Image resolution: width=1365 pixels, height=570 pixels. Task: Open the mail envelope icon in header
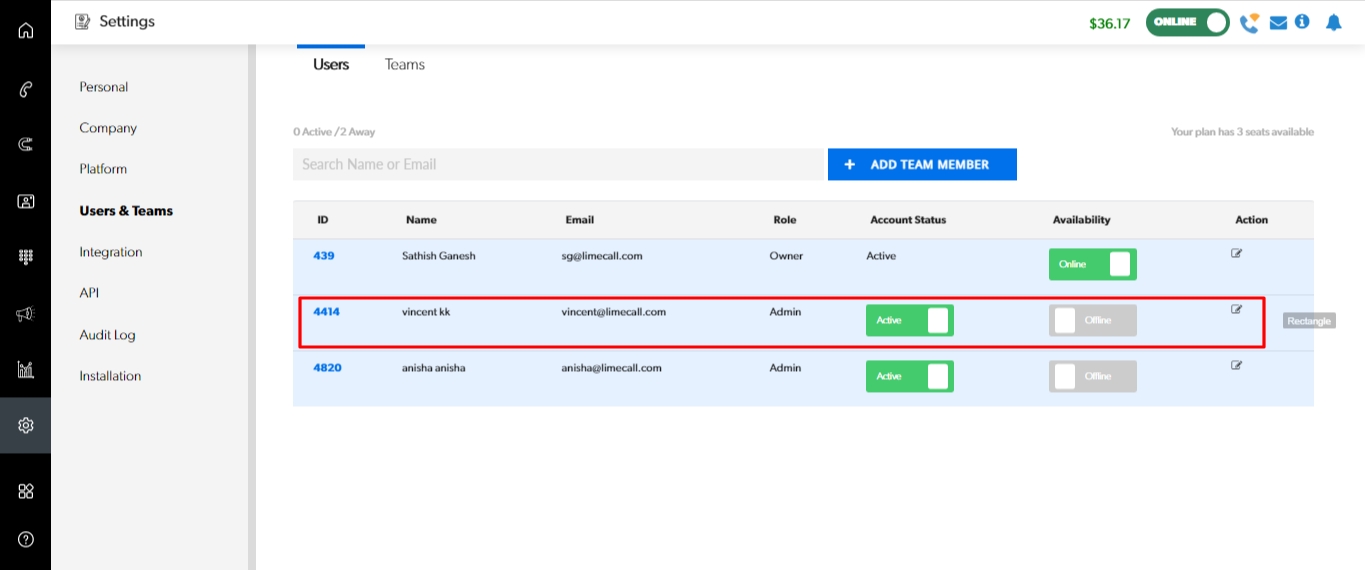[x=1278, y=23]
